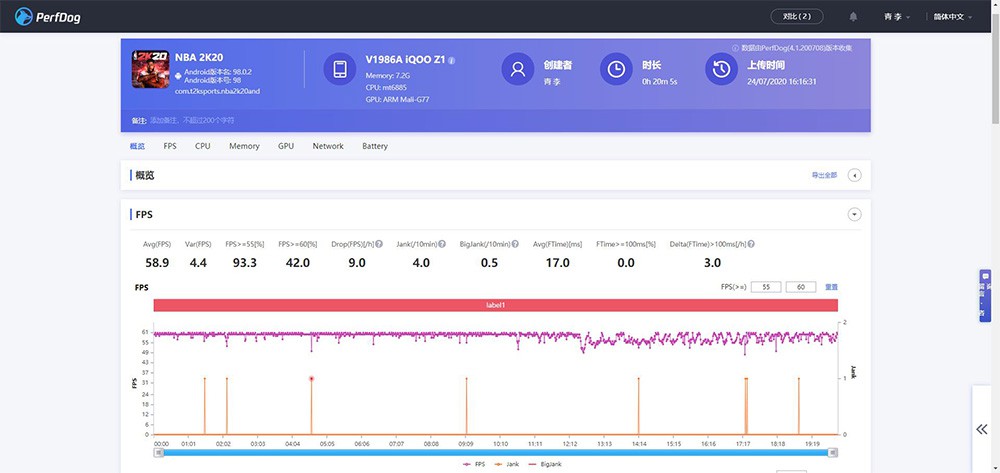Switch to the GPU tab
Screen dimensions: 1000x473
[286, 146]
